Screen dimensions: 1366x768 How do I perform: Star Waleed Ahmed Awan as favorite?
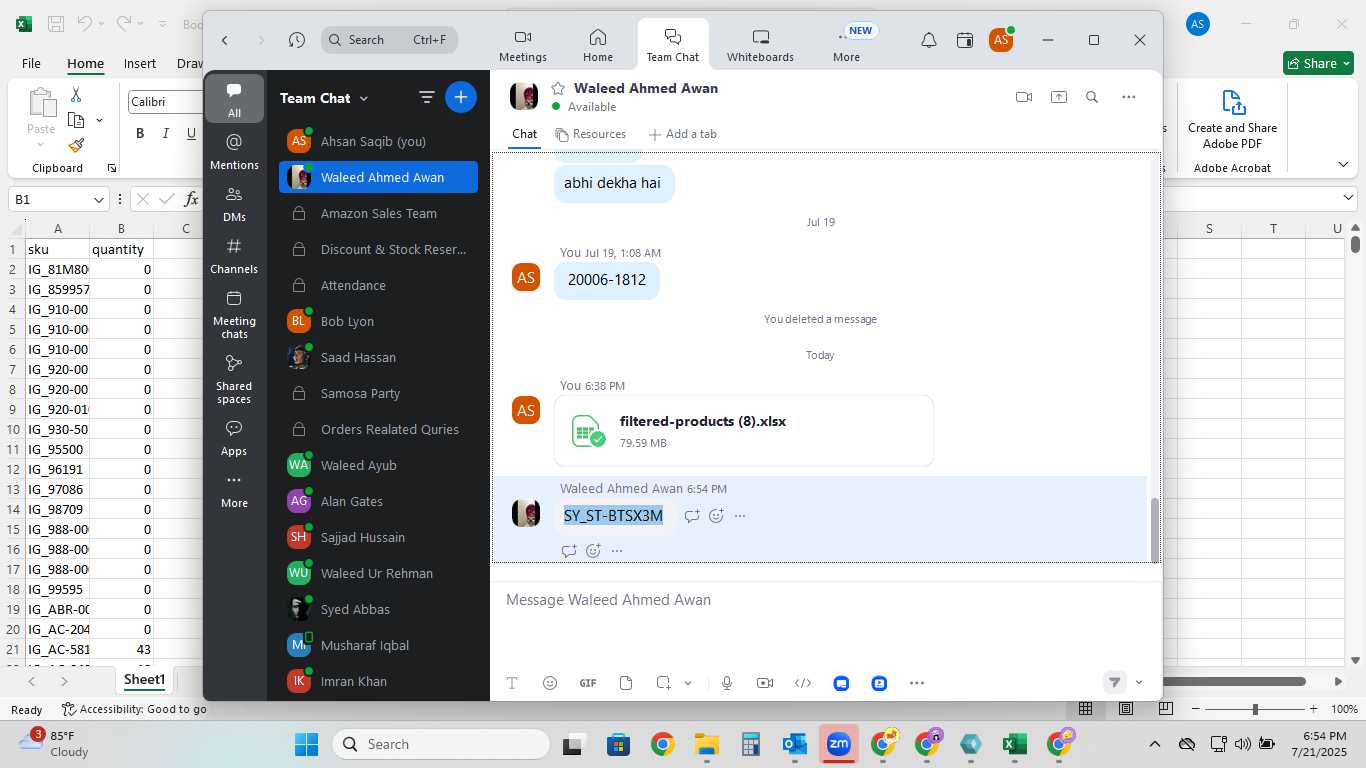click(x=558, y=88)
